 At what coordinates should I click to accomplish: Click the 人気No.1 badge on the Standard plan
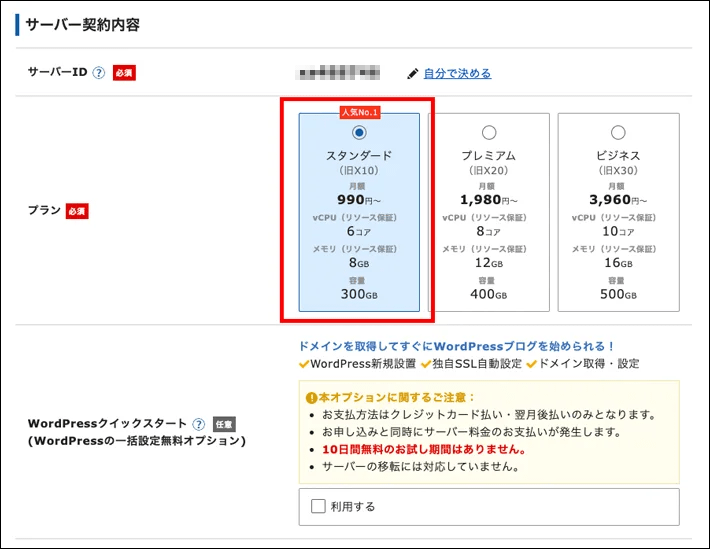pos(360,112)
